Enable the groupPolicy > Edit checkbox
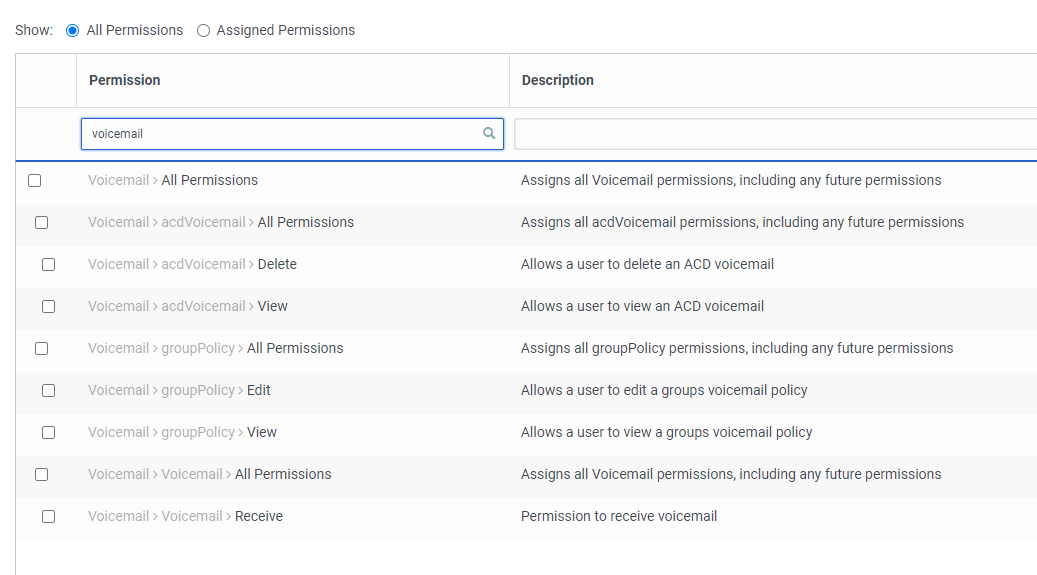This screenshot has height=575, width=1037. (x=48, y=390)
